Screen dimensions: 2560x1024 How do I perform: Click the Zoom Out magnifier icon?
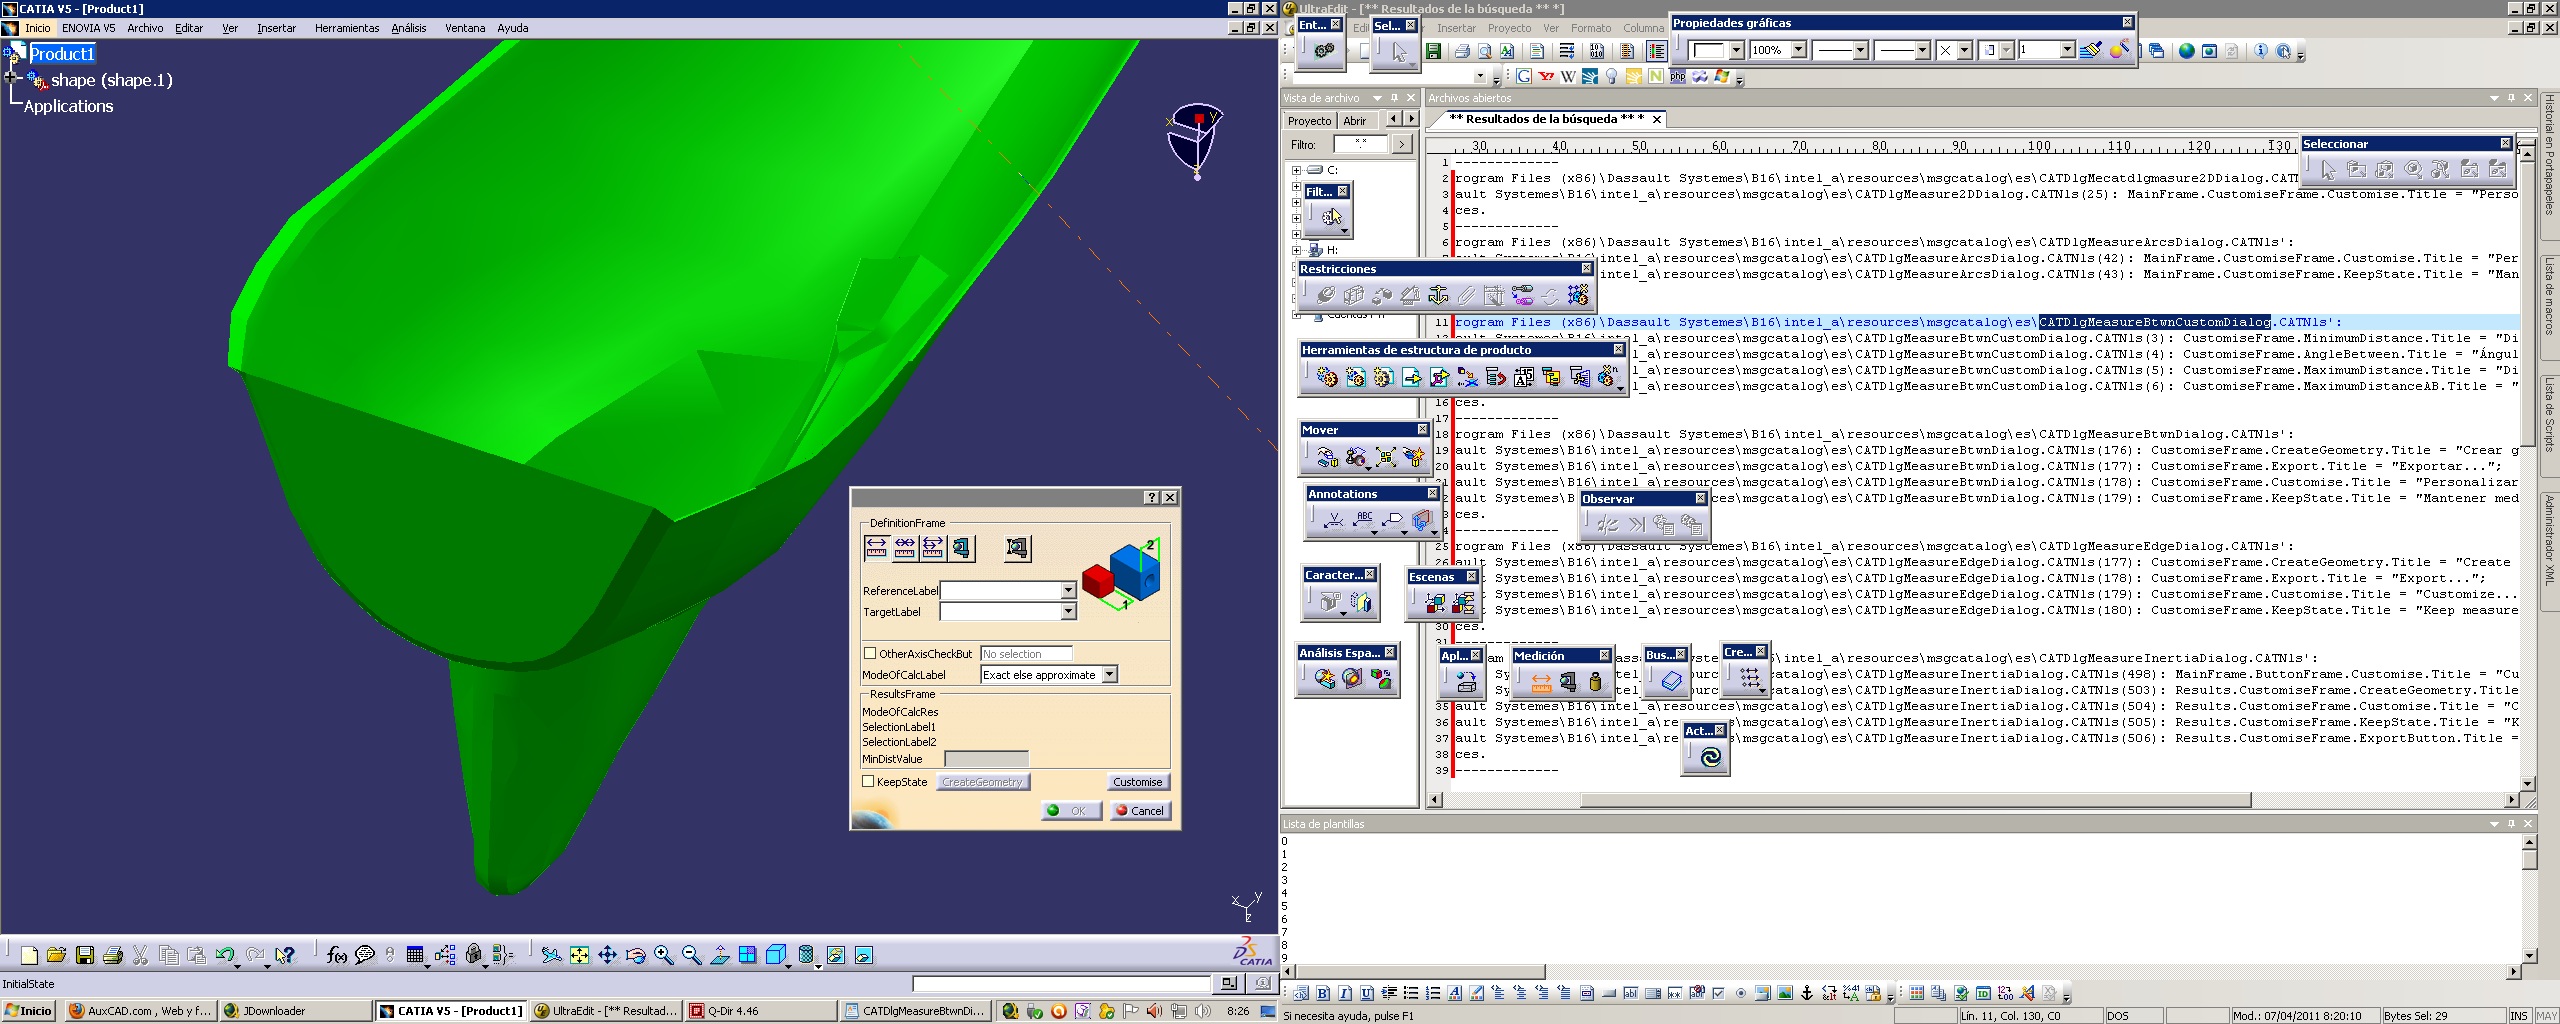click(x=692, y=955)
